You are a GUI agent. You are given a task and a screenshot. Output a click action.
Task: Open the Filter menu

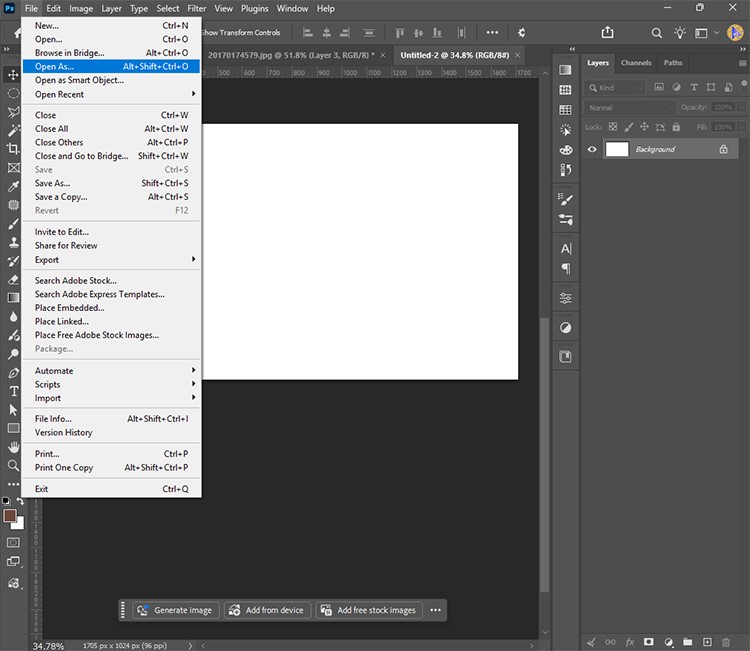pos(197,9)
